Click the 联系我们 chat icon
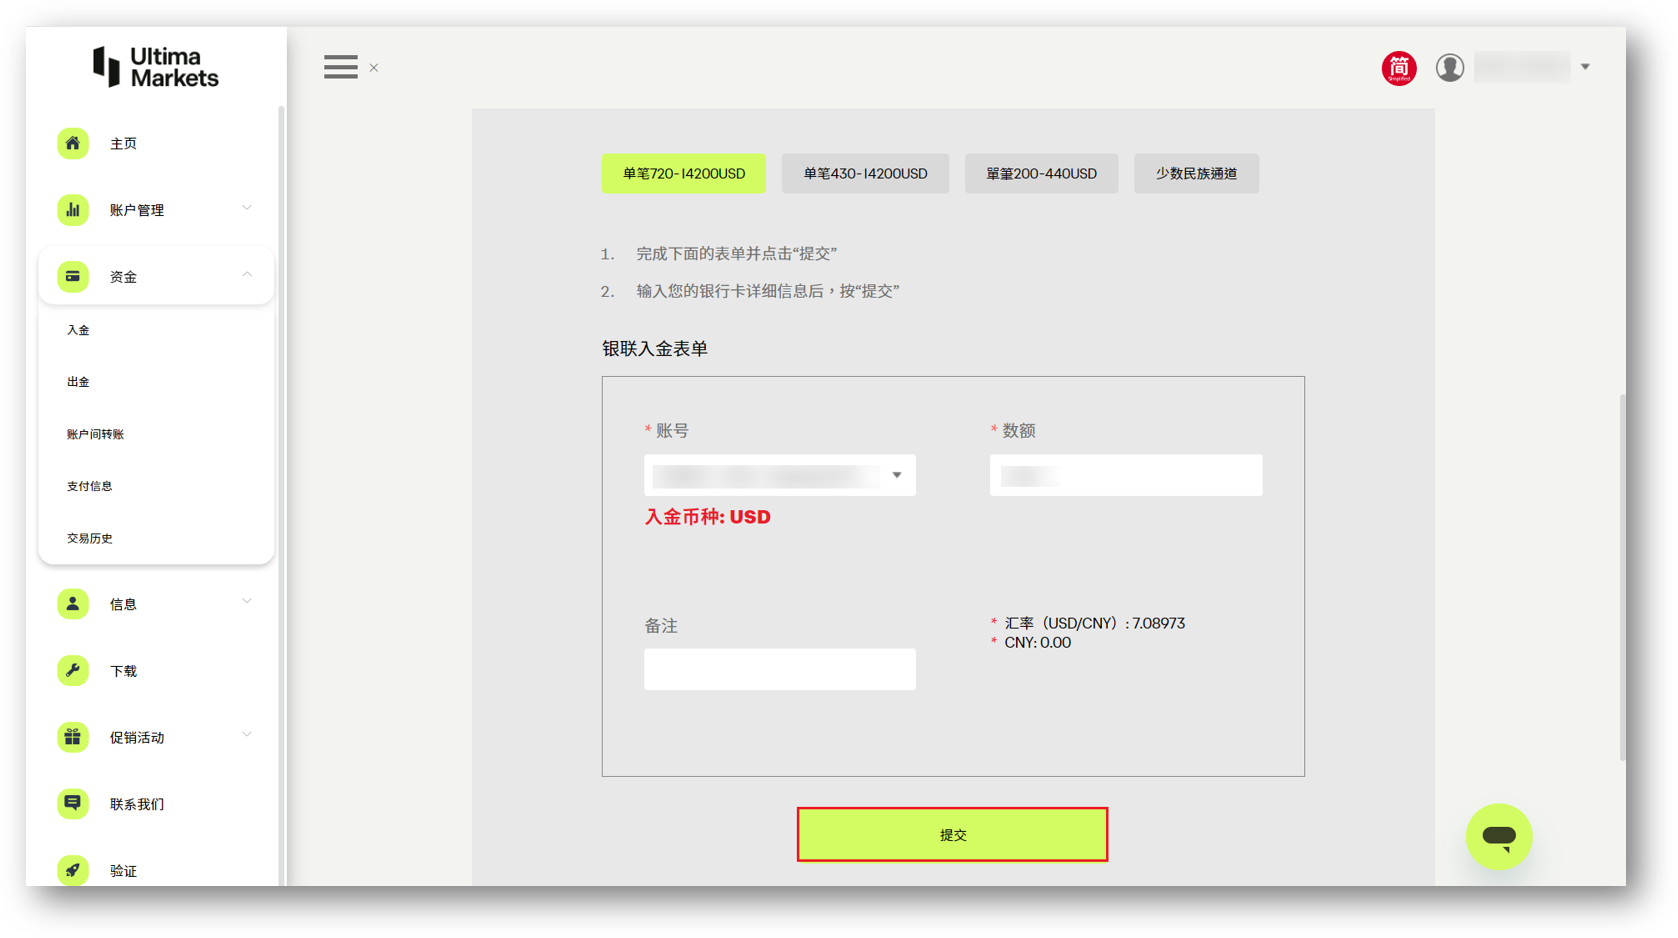 [x=73, y=803]
